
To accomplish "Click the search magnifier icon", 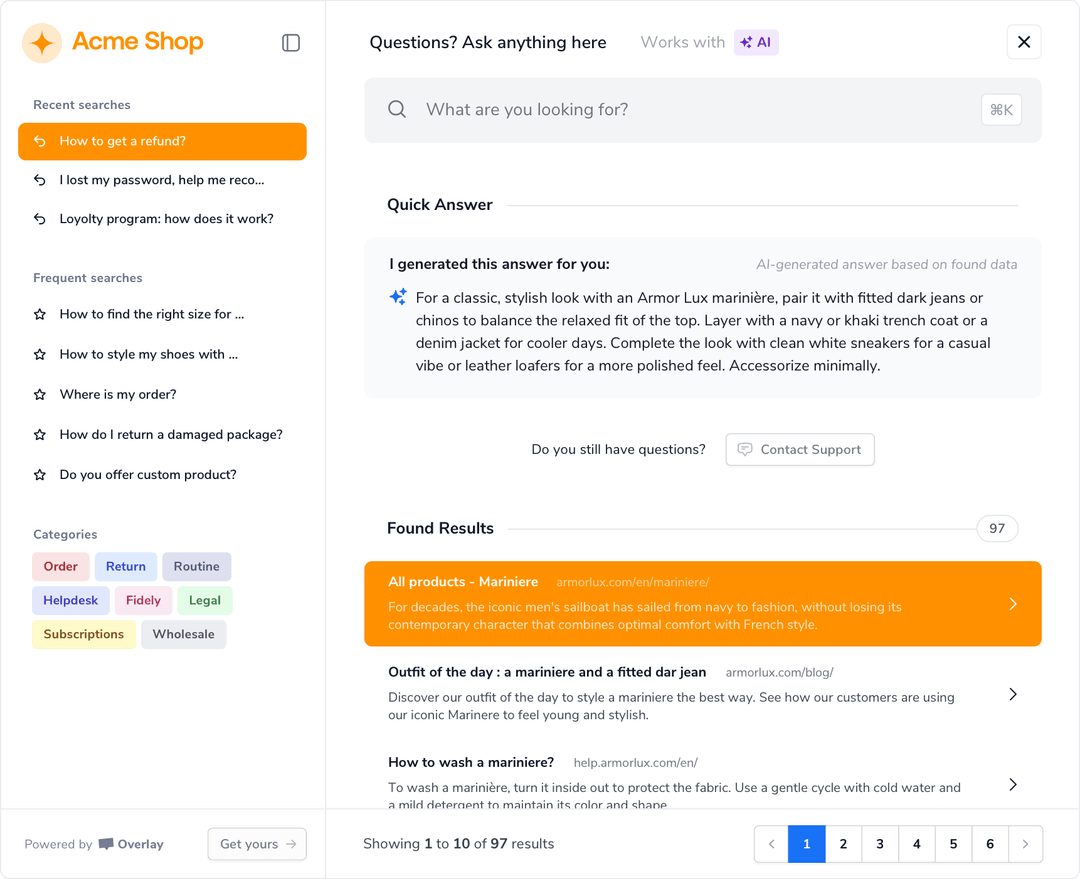I will (x=397, y=110).
